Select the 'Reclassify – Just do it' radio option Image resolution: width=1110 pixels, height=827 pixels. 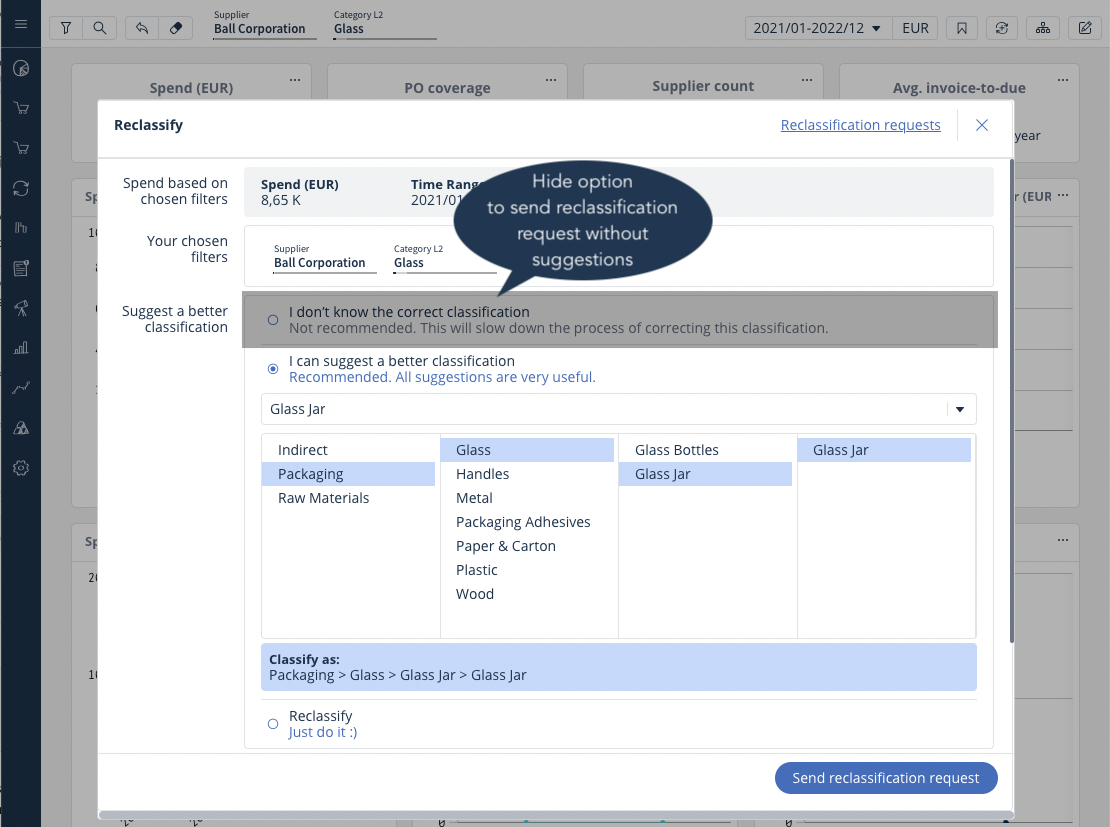coord(273,724)
